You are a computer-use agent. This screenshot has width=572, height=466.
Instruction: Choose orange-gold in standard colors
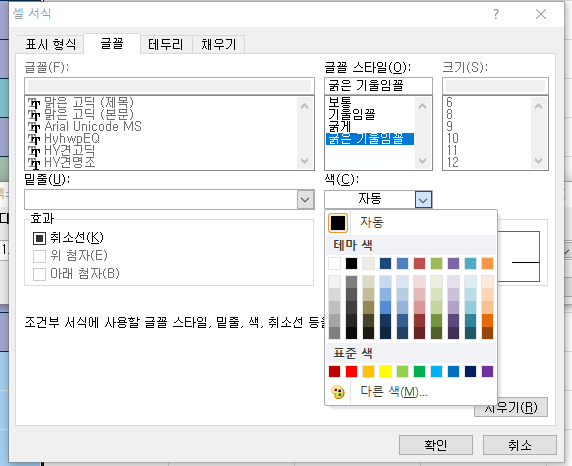point(368,371)
